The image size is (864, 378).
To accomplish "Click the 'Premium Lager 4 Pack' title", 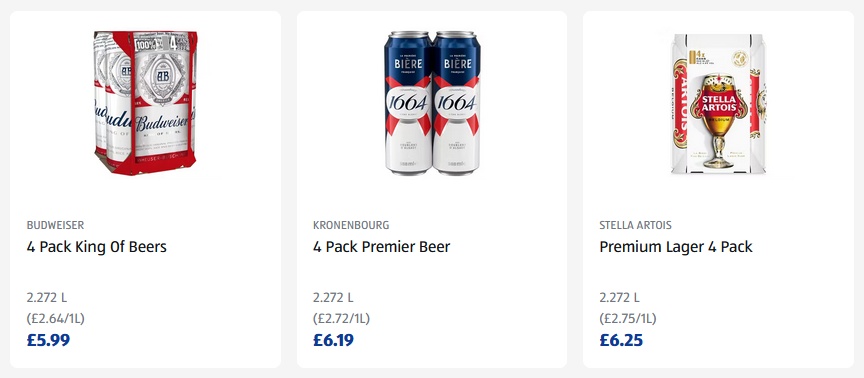I will click(x=676, y=247).
